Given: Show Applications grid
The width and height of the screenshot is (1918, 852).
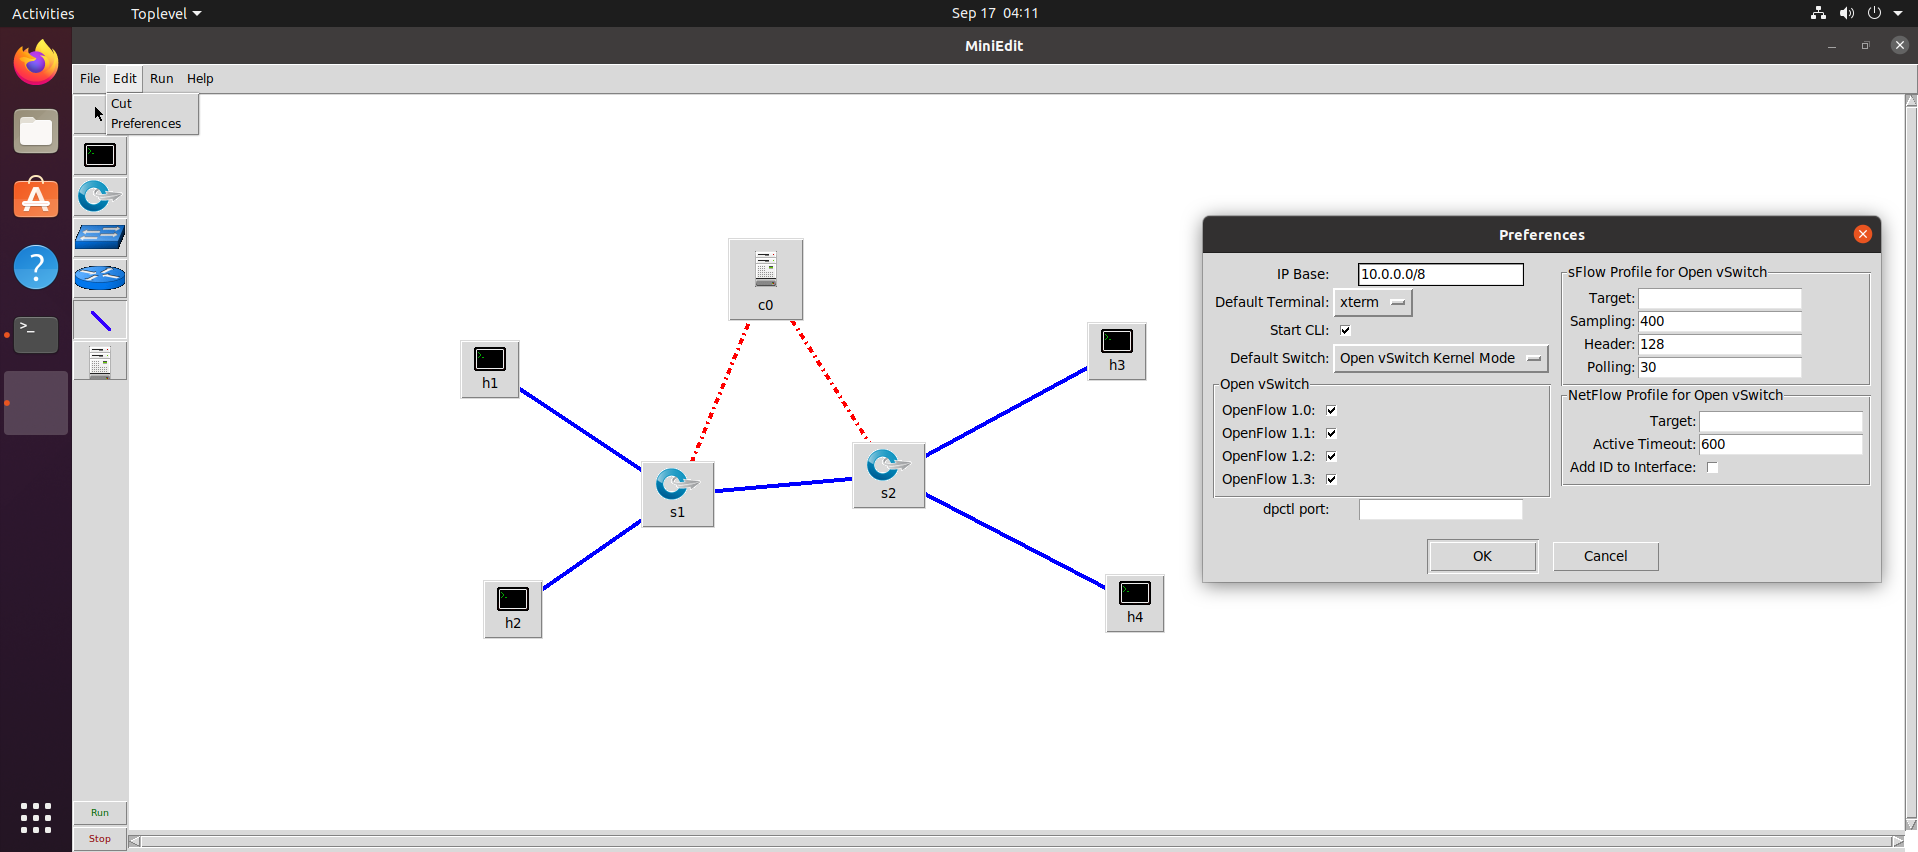Looking at the screenshot, I should (36, 817).
